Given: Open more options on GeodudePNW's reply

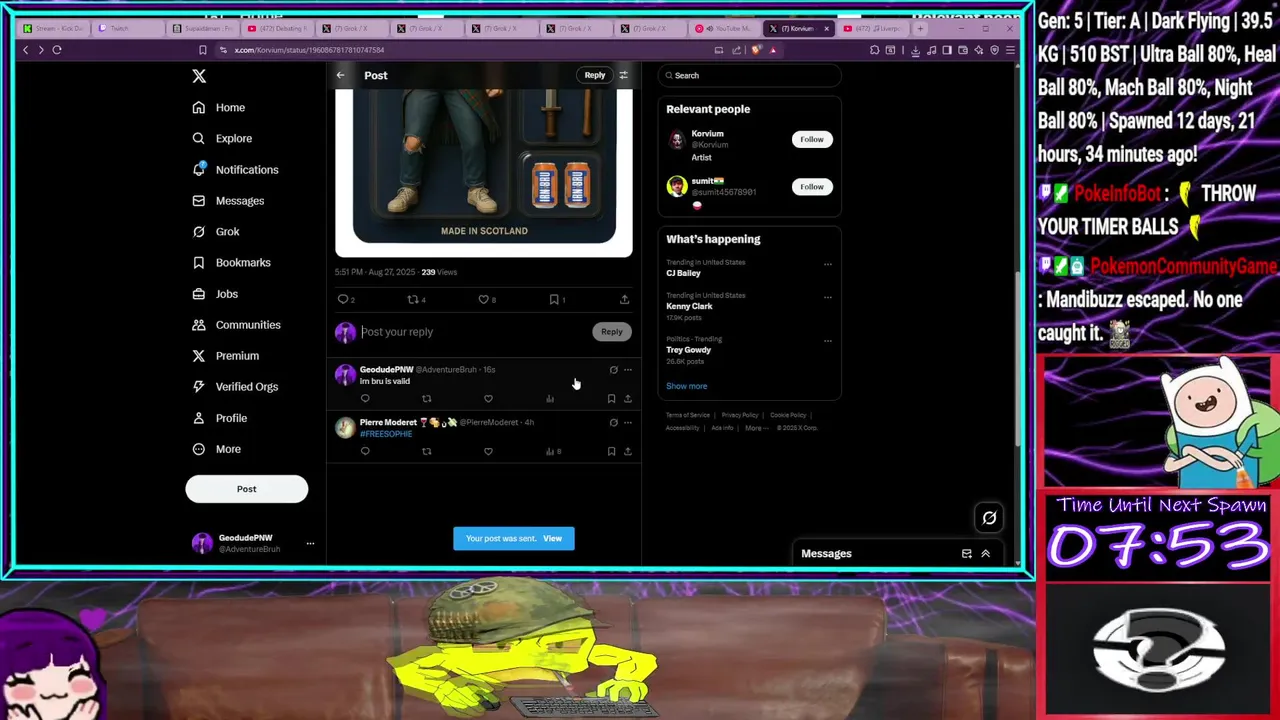Looking at the screenshot, I should [x=628, y=370].
